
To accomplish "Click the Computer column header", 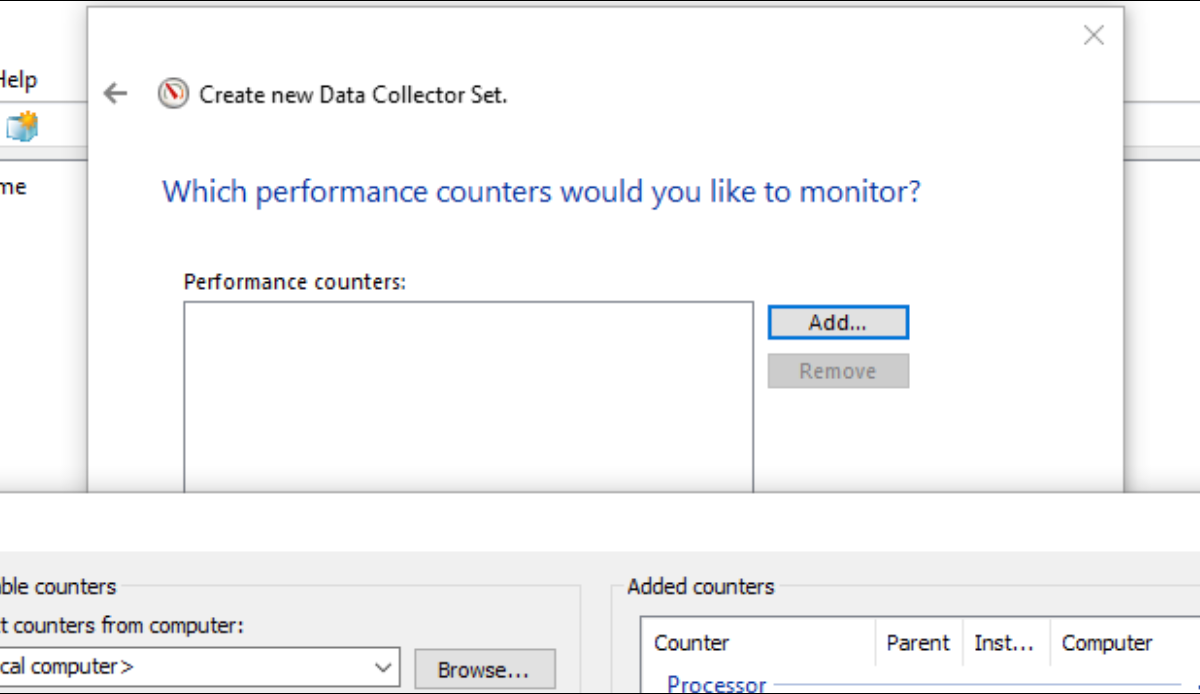I will [1107, 643].
